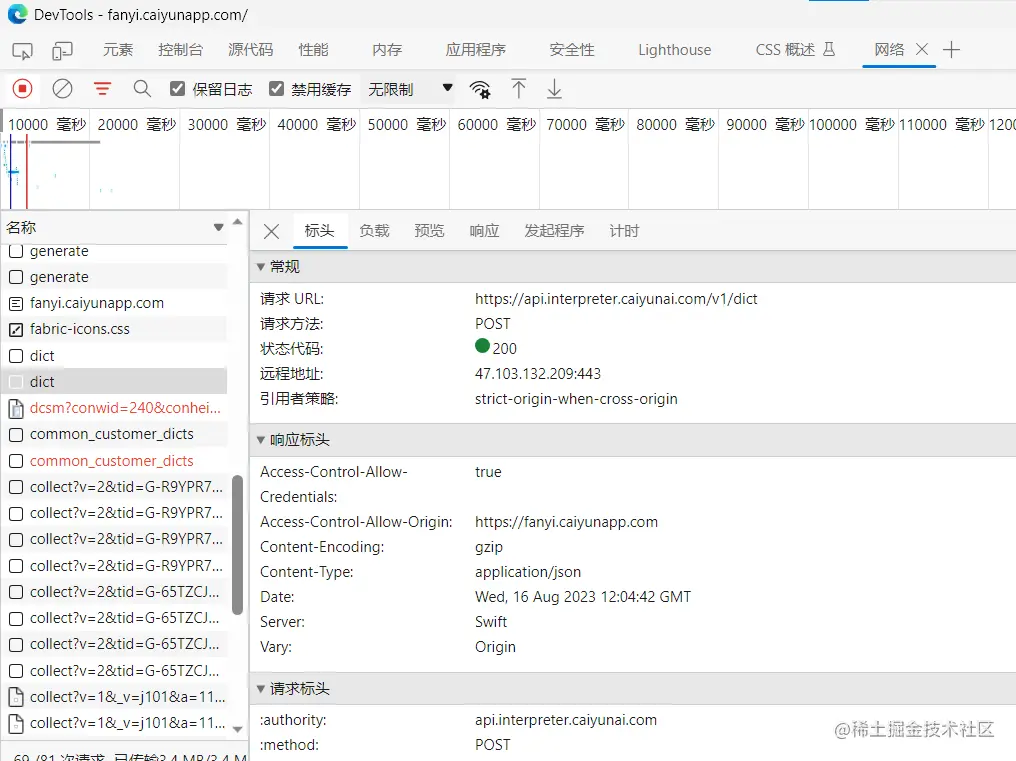The height and width of the screenshot is (761, 1016).
Task: Click the request URL api.interpreter.caiyunai.com/v1/dict
Action: click(x=616, y=299)
